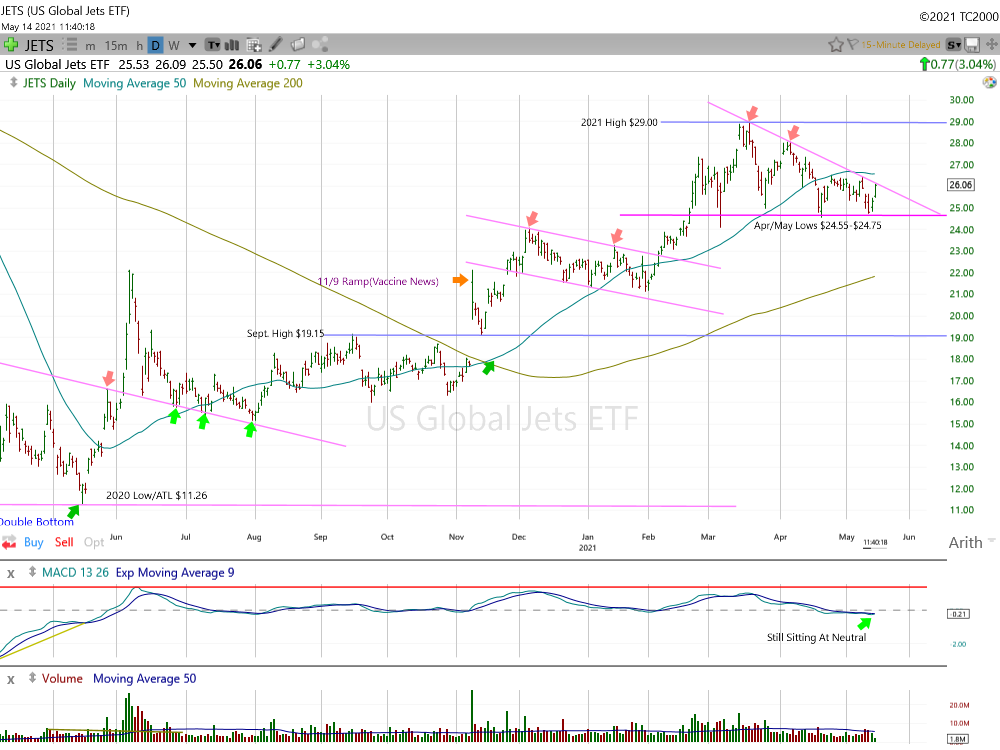Expand the timeframe dropdown arrow after W
Screen dimensions: 1000x750
(x=192, y=45)
